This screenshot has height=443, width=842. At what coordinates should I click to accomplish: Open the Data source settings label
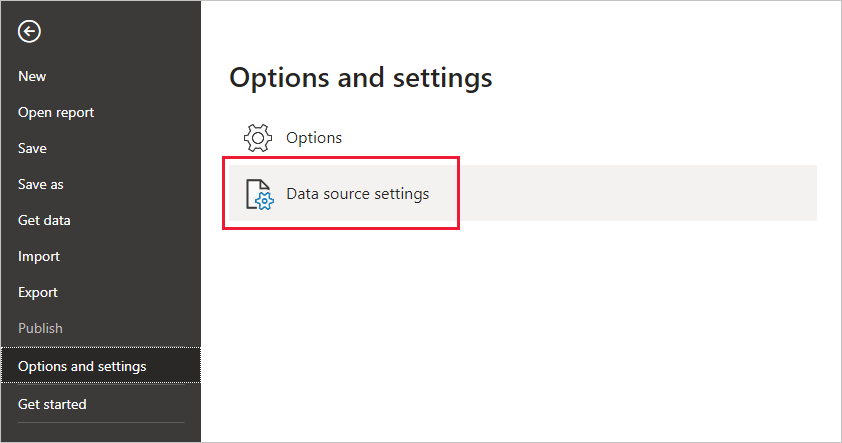pos(357,194)
